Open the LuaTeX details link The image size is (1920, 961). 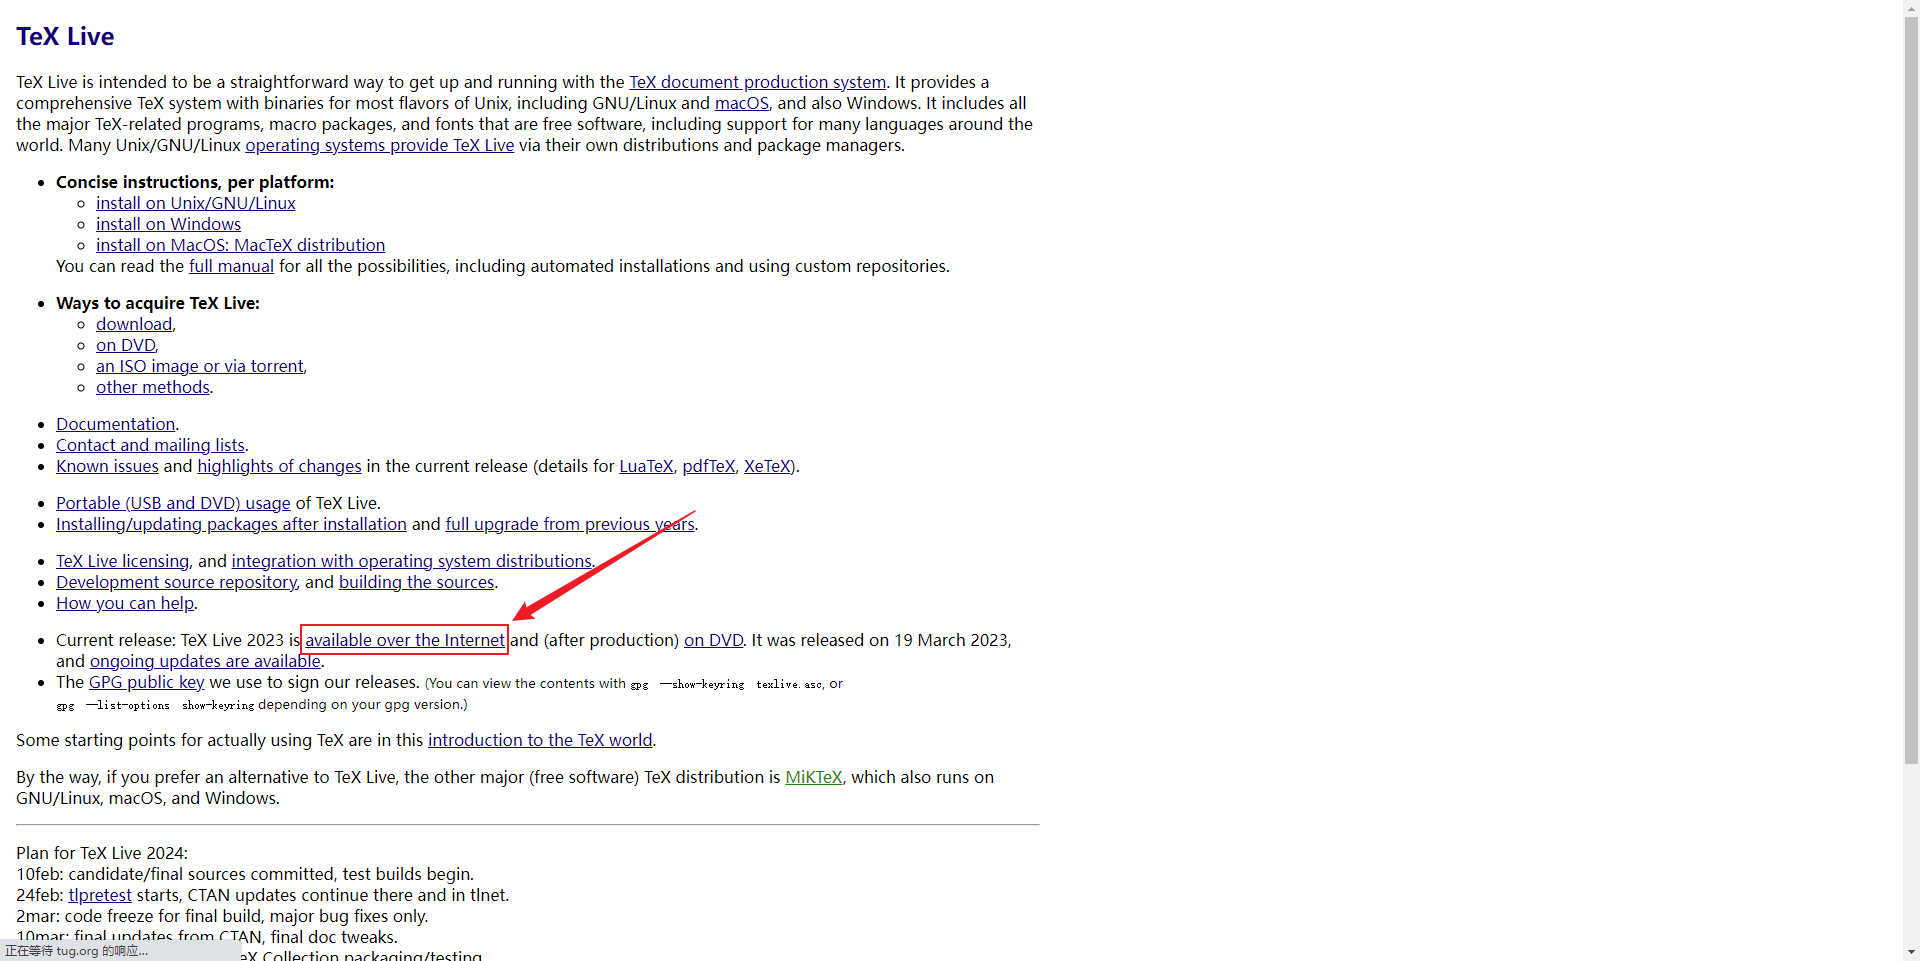click(x=646, y=466)
